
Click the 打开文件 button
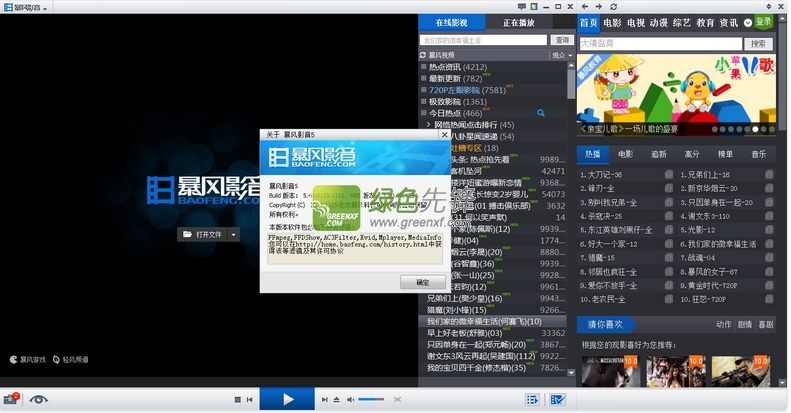point(203,234)
